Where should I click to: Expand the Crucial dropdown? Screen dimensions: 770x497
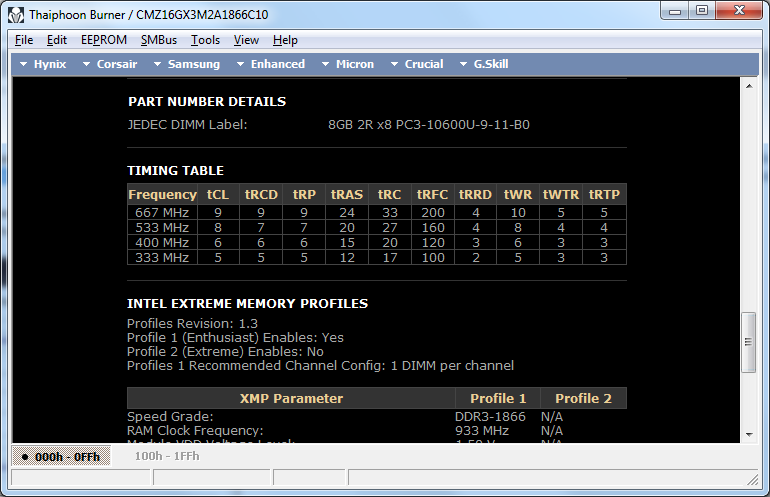click(417, 64)
